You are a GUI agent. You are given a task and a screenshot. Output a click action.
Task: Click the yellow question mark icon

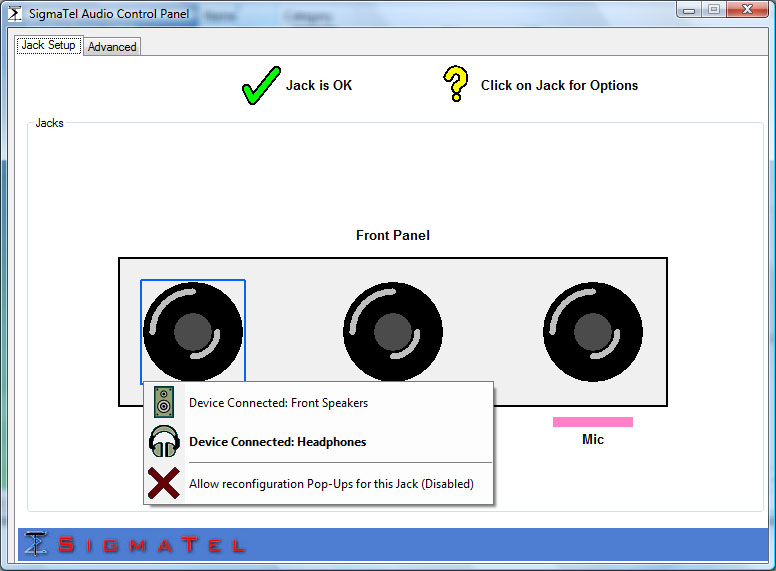(456, 84)
